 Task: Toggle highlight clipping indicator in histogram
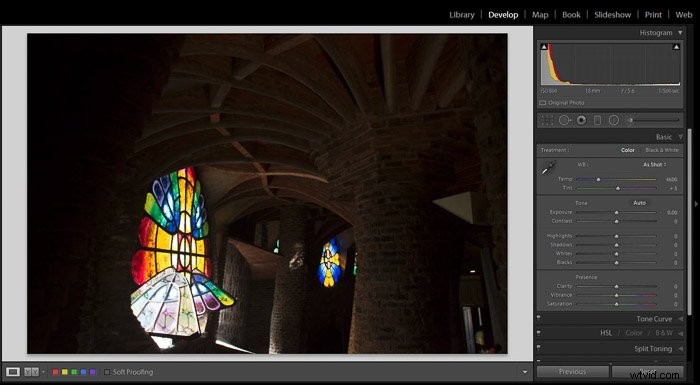(676, 46)
